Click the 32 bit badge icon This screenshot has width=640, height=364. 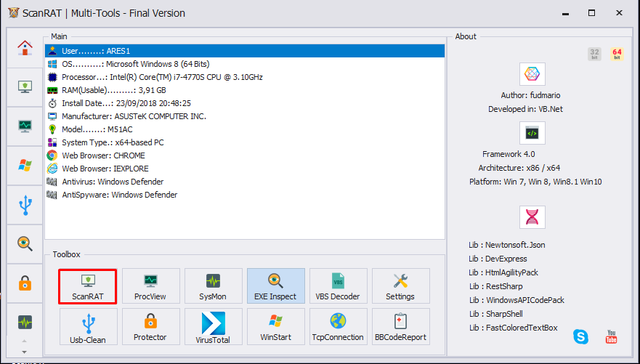(x=594, y=54)
